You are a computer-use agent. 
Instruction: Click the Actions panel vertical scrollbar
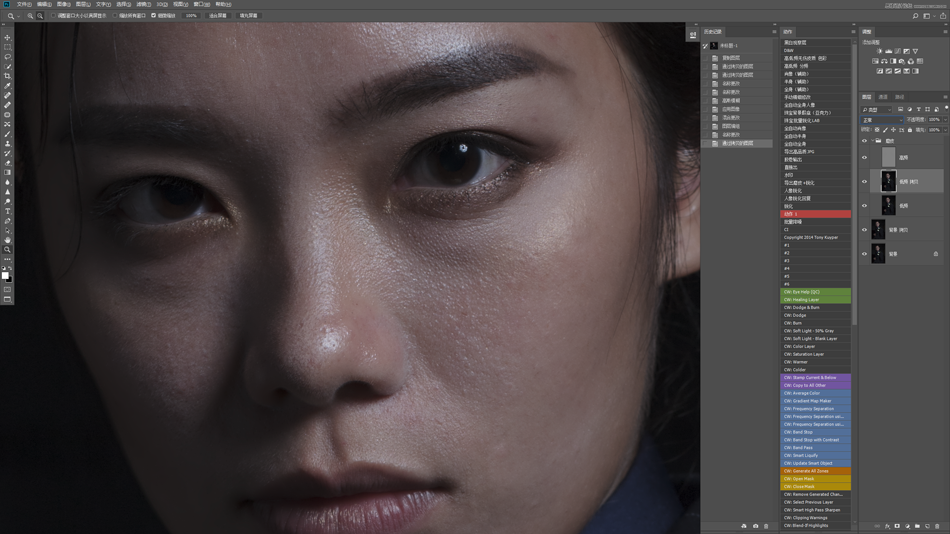854,182
